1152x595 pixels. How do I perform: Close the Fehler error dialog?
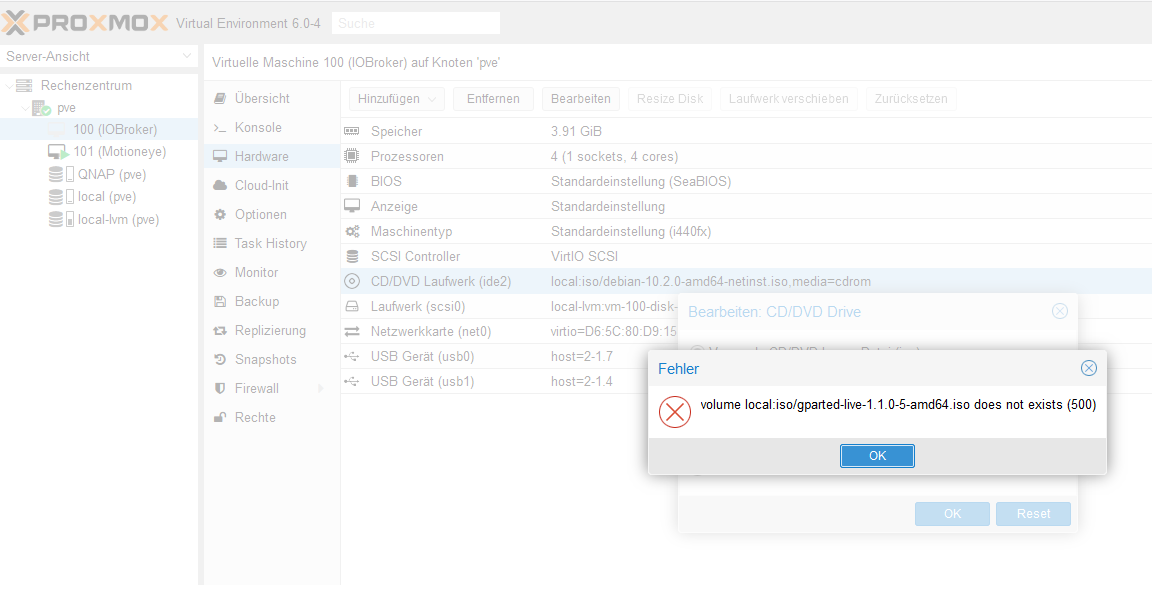click(1089, 368)
